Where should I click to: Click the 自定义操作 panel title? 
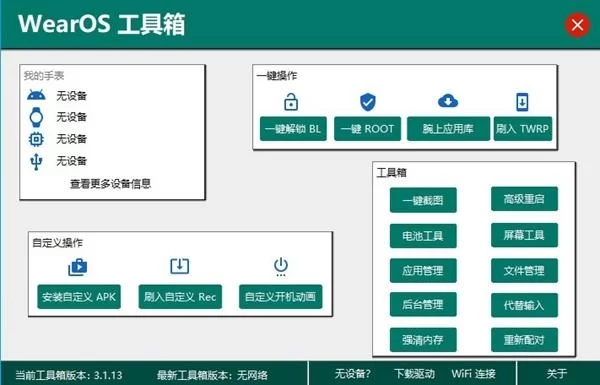57,243
